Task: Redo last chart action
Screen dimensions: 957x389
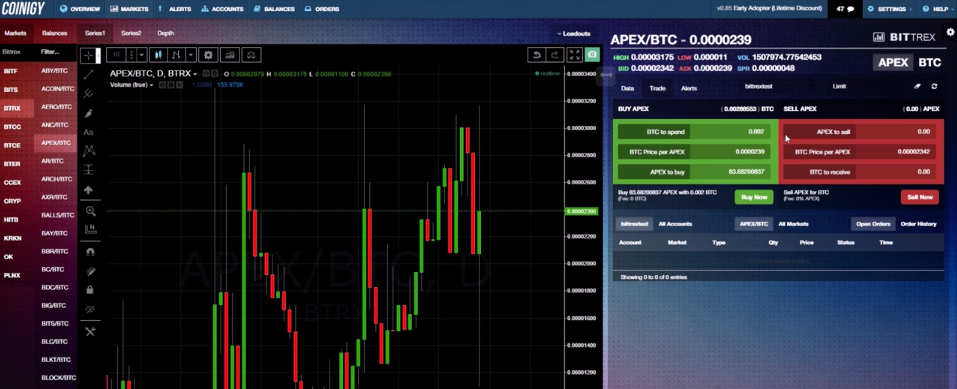Action: click(555, 55)
